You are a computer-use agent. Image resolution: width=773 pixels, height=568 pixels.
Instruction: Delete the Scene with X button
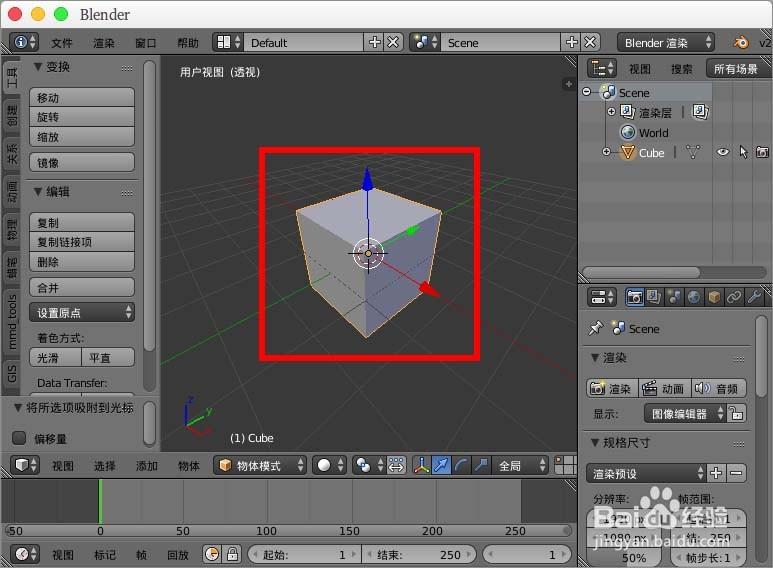pyautogui.click(x=590, y=42)
